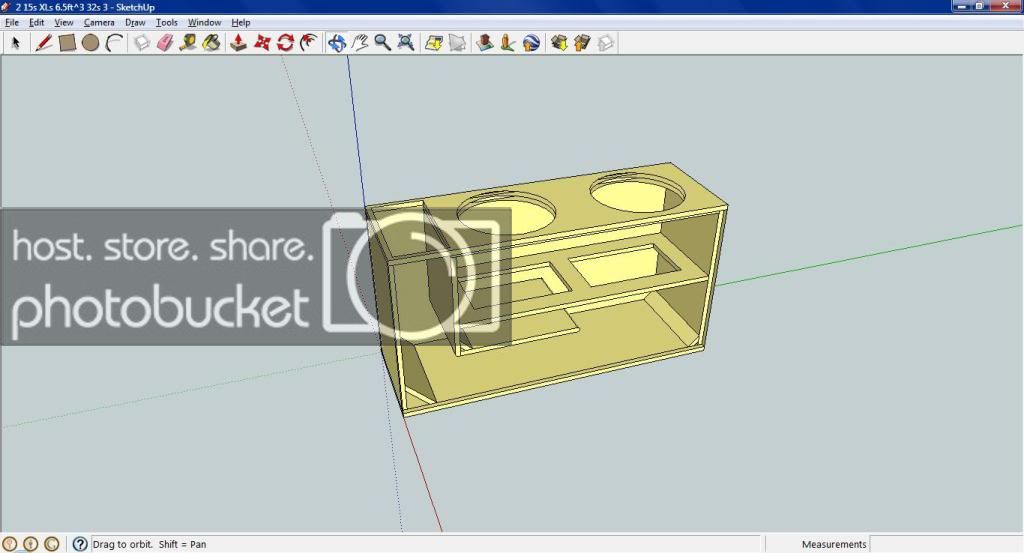Pick the Offset tool
The width and height of the screenshot is (1024, 553).
[309, 43]
